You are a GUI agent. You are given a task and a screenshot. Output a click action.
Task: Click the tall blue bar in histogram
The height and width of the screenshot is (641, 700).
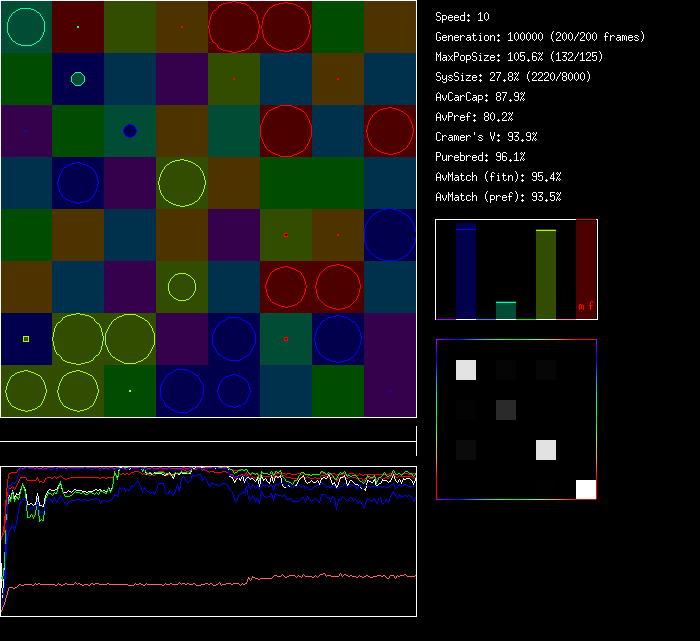(x=465, y=272)
